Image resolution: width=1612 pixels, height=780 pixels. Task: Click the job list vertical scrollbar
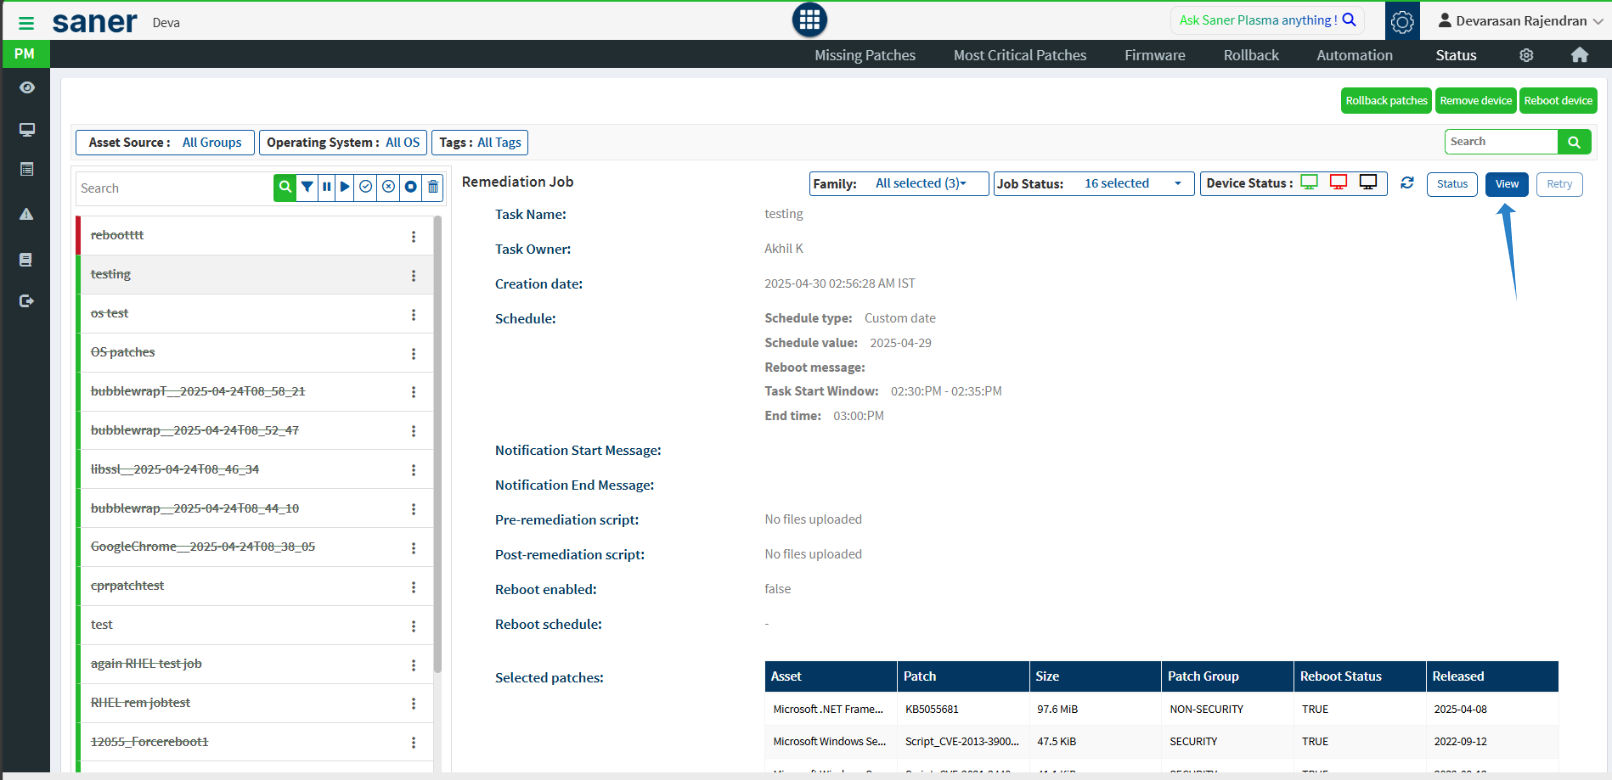tap(437, 444)
